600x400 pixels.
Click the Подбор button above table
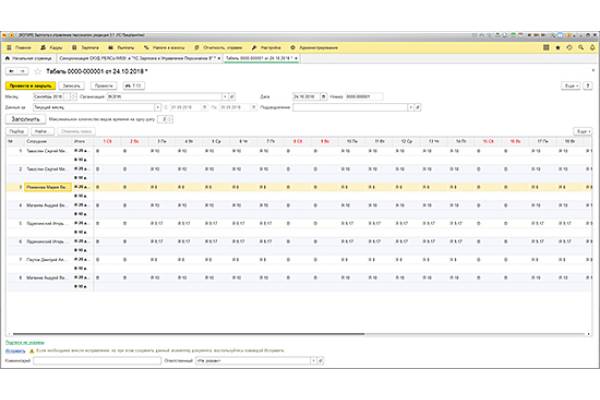tap(17, 131)
